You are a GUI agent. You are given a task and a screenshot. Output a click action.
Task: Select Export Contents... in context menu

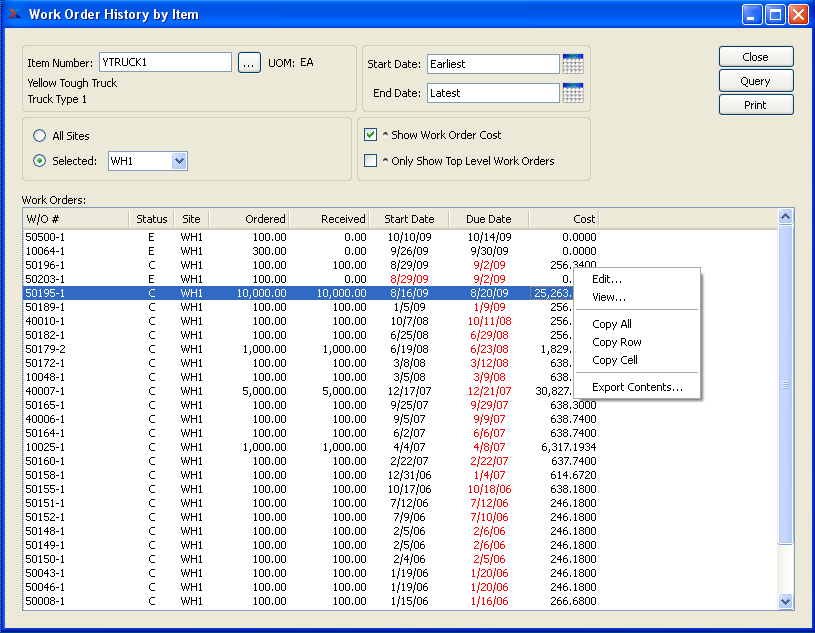click(637, 387)
